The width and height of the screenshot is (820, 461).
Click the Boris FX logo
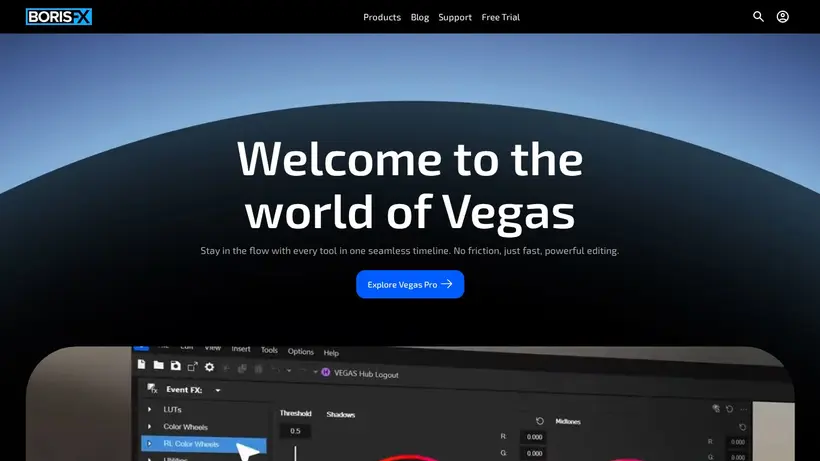[x=59, y=17]
